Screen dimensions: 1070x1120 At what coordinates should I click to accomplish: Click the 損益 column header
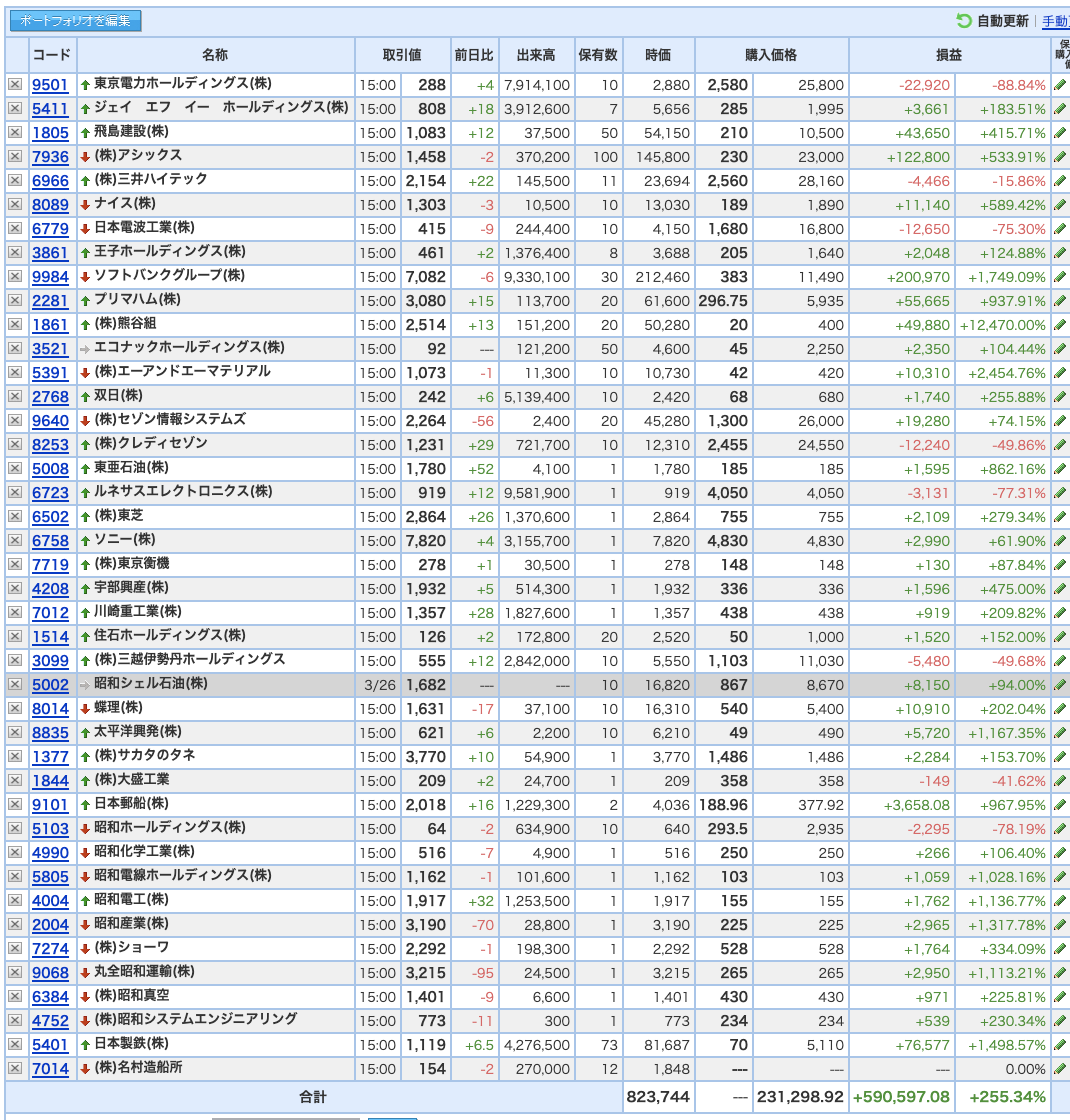click(x=949, y=55)
